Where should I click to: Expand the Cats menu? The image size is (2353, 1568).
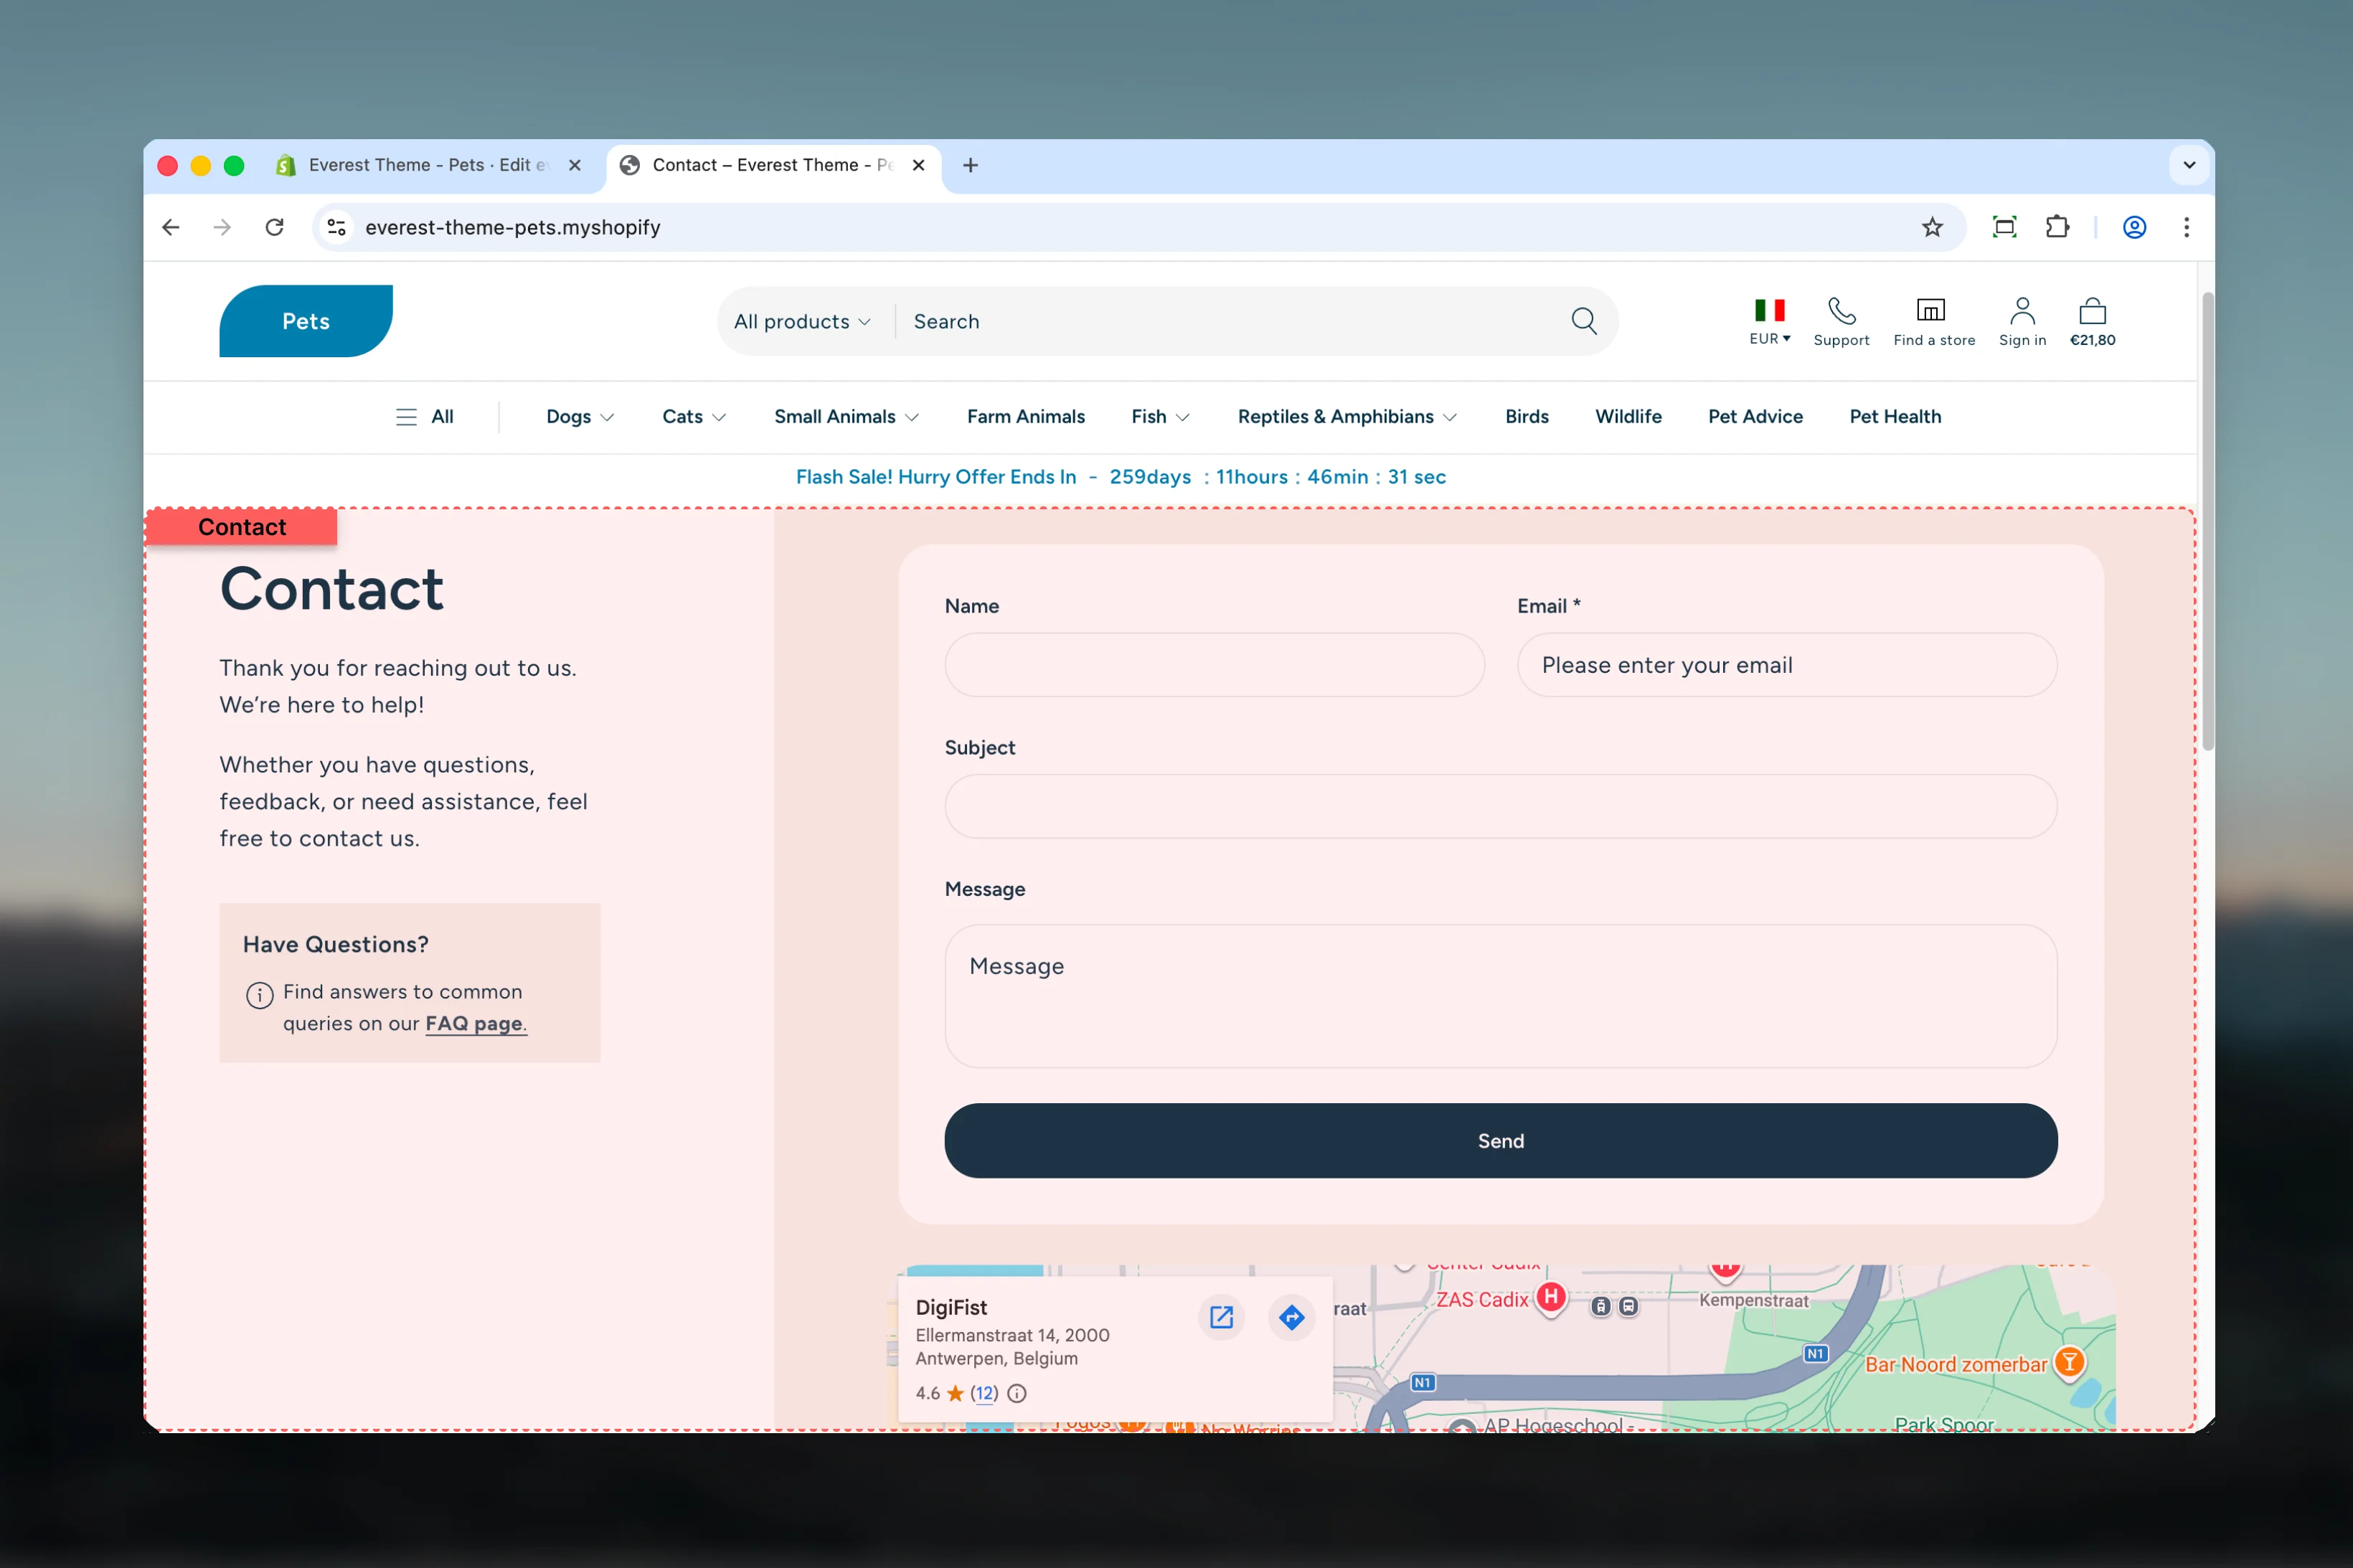tap(694, 417)
